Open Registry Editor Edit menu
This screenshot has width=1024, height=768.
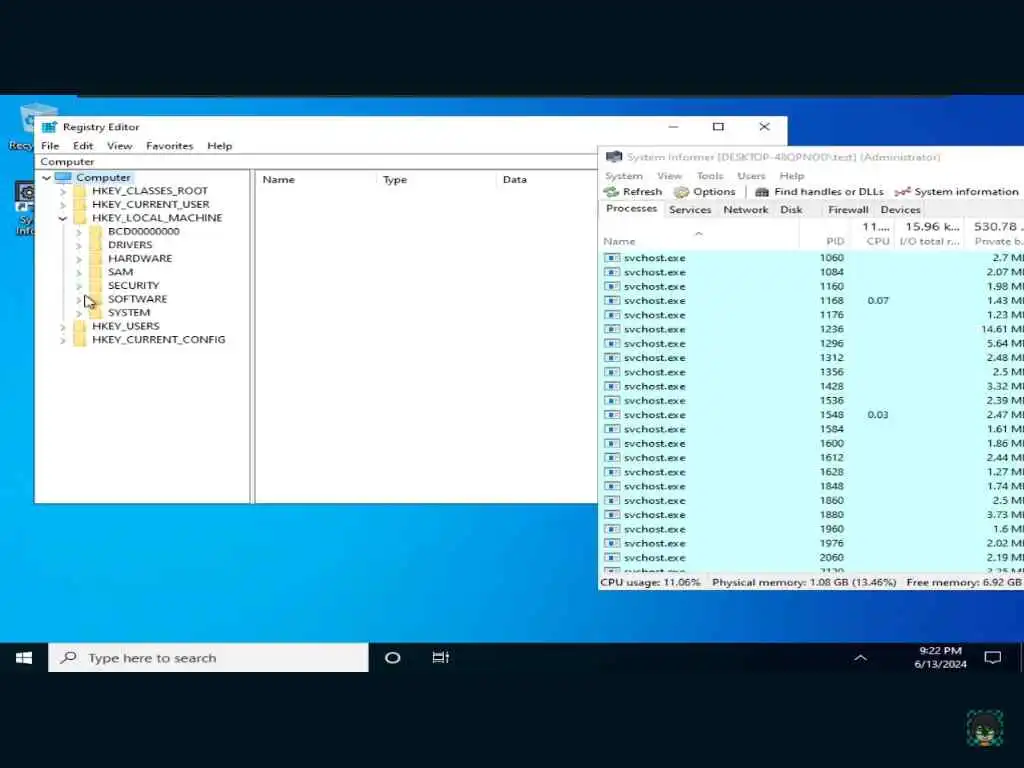(x=83, y=146)
